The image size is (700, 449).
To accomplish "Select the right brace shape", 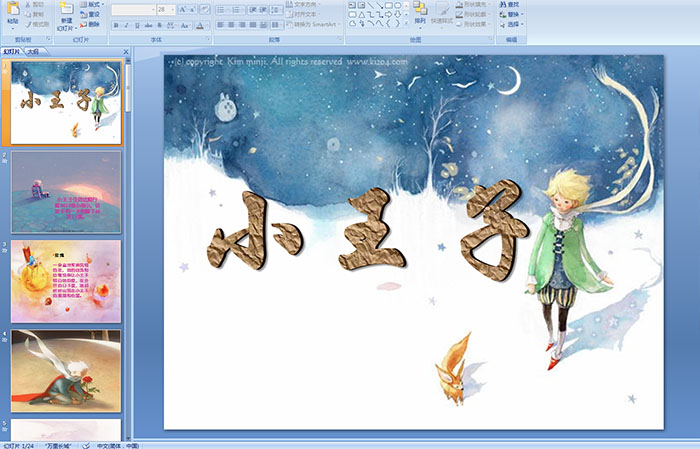I will point(397,23).
